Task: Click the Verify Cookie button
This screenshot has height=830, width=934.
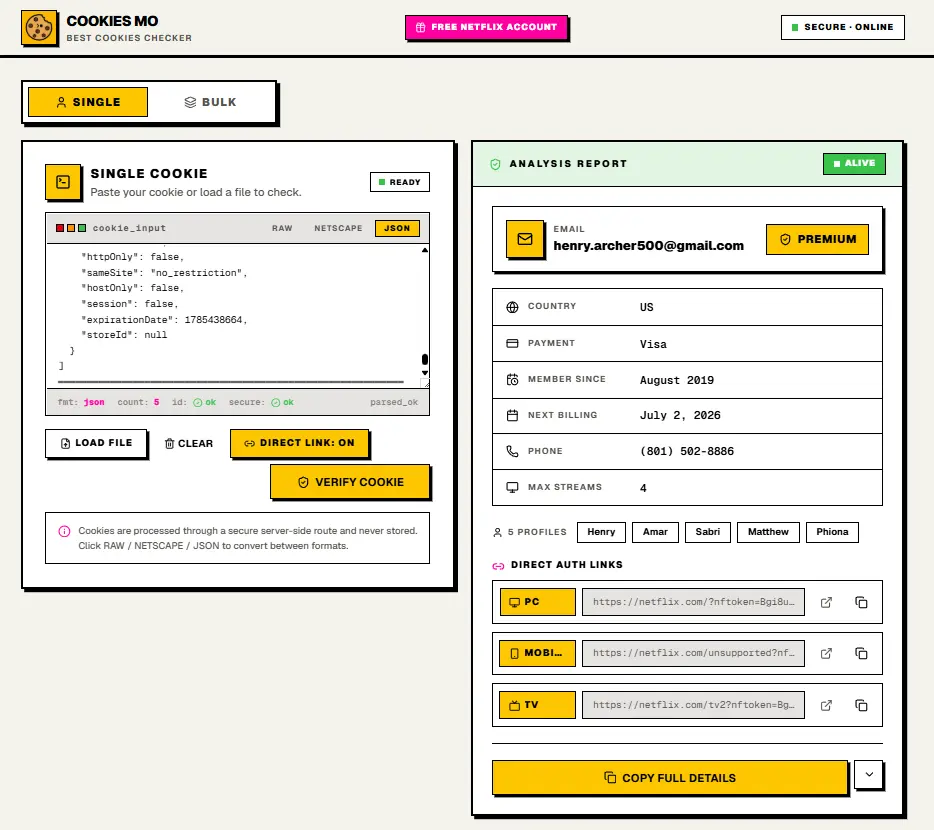Action: point(350,482)
